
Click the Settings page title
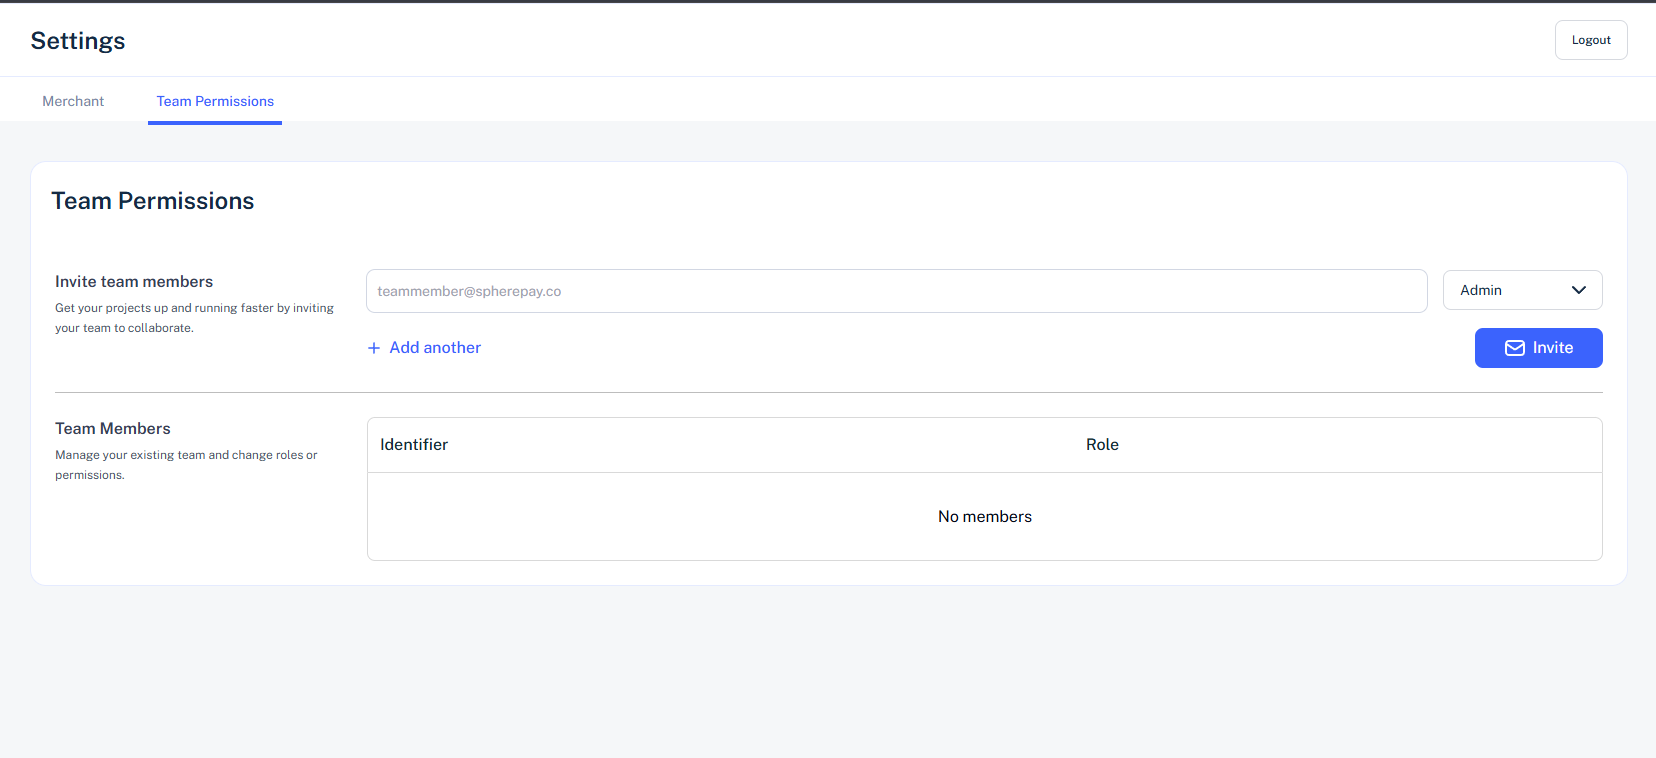[78, 41]
